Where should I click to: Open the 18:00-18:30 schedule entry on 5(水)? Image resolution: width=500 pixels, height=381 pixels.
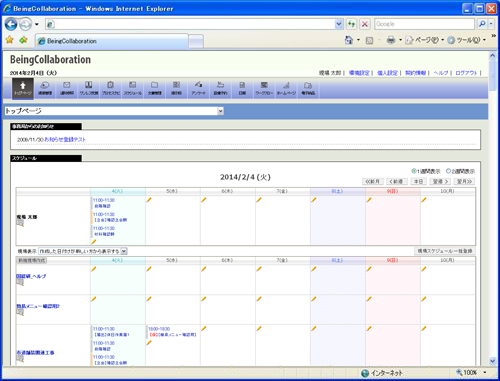tap(172, 332)
